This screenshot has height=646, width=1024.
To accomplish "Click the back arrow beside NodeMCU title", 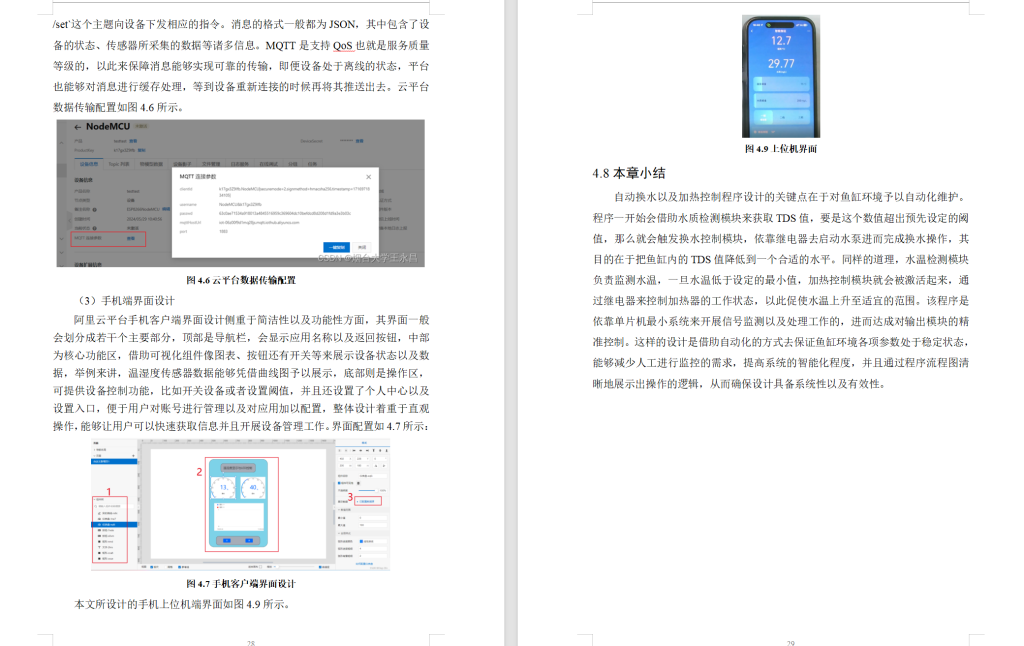I will [x=78, y=126].
